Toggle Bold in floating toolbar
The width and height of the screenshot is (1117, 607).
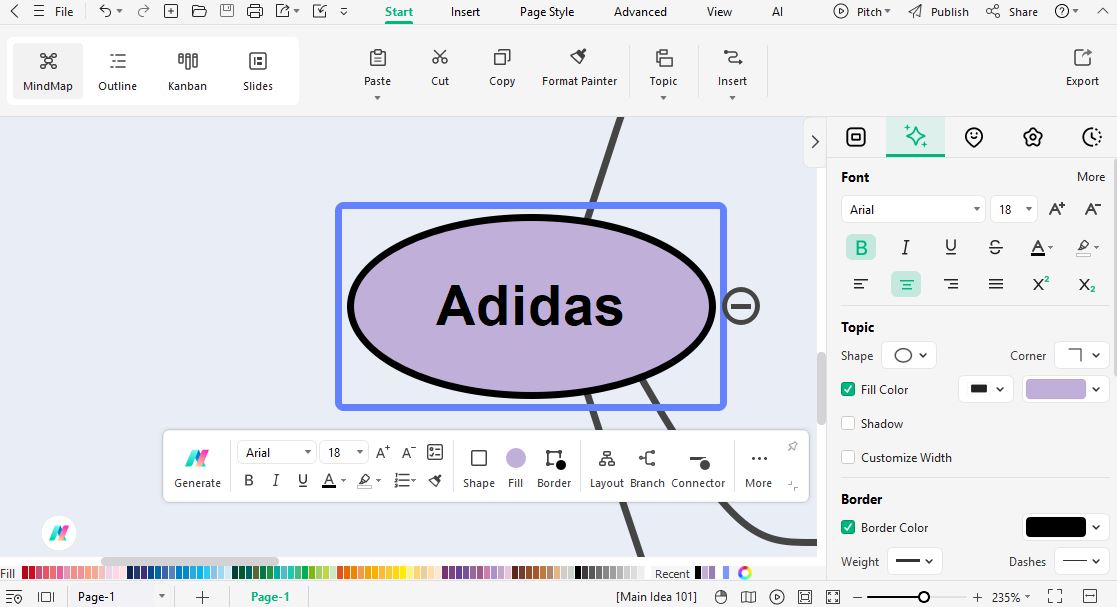point(249,480)
